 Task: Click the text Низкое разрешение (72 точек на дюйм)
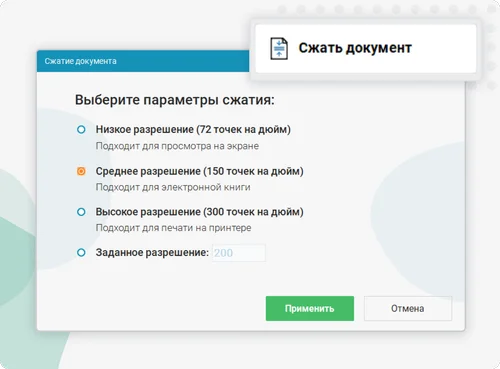[193, 129]
